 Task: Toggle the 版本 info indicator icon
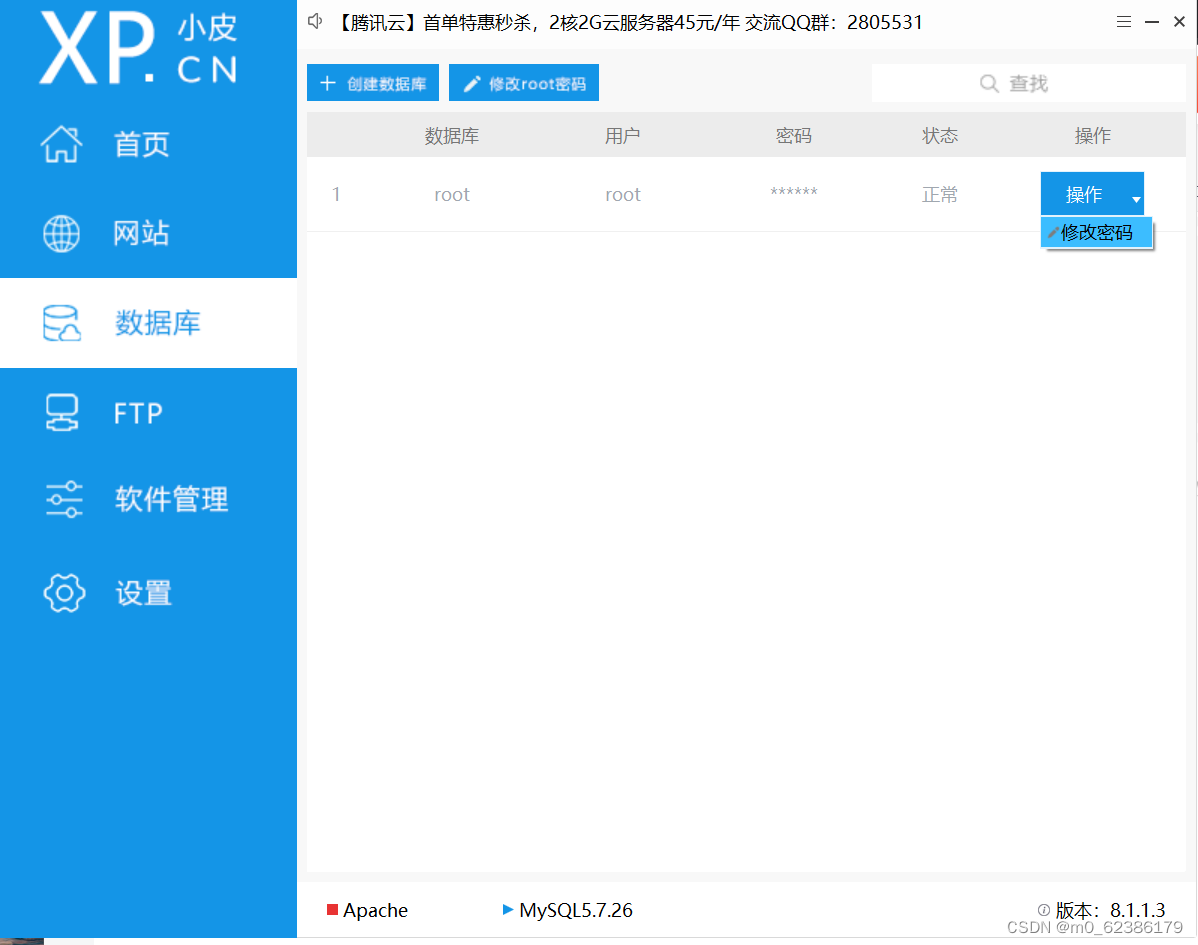pyautogui.click(x=1044, y=910)
